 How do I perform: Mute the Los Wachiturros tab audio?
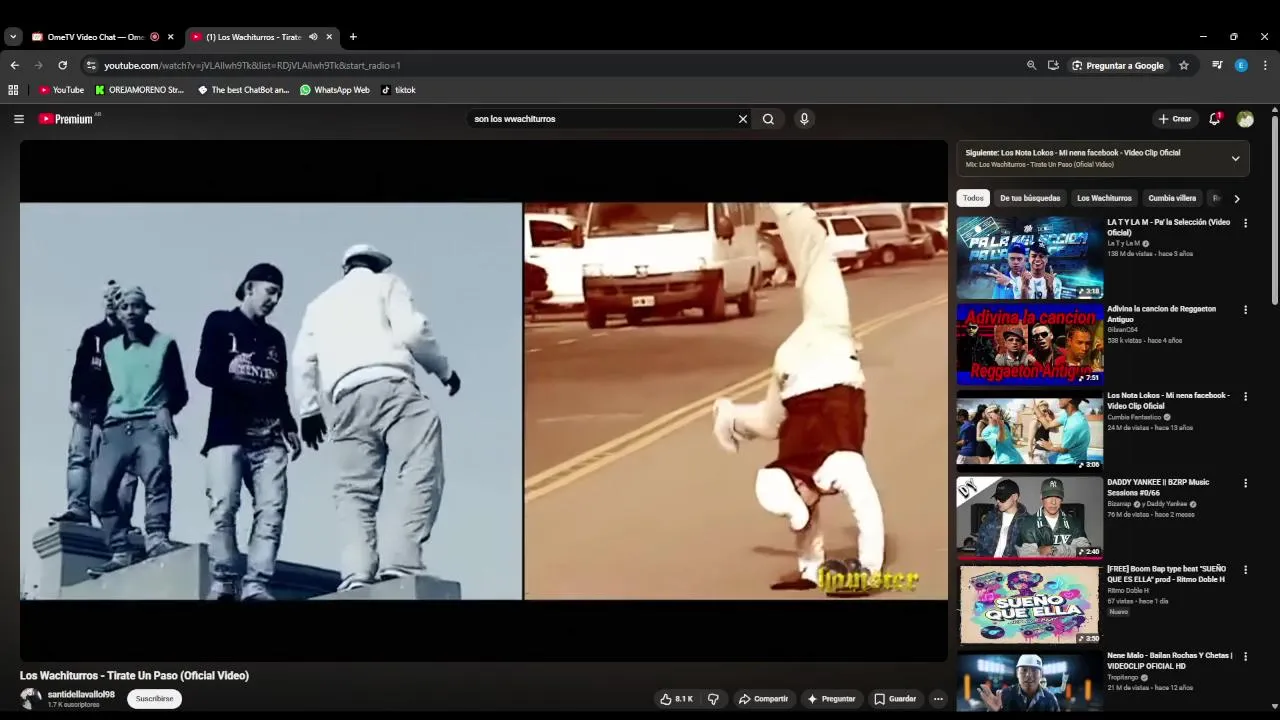pyautogui.click(x=313, y=37)
